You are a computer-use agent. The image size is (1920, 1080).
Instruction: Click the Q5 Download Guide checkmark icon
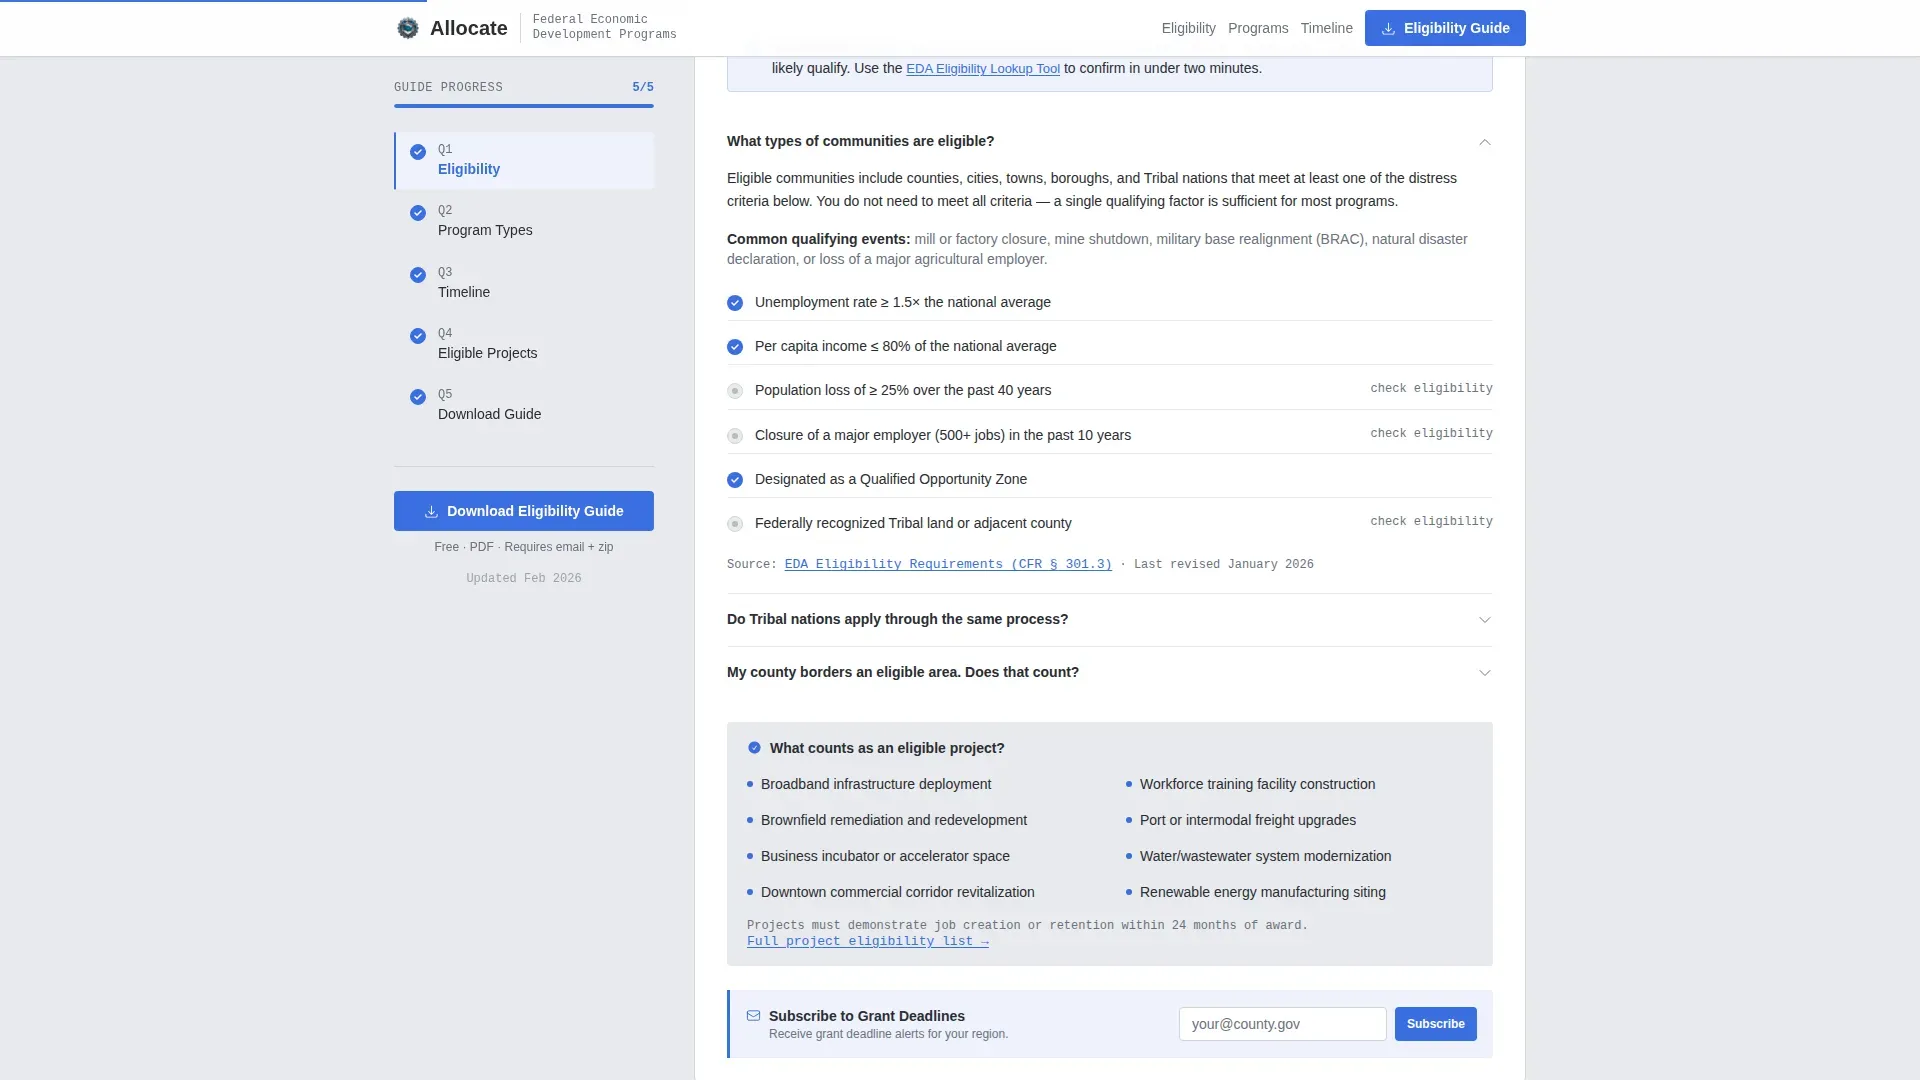pos(418,397)
